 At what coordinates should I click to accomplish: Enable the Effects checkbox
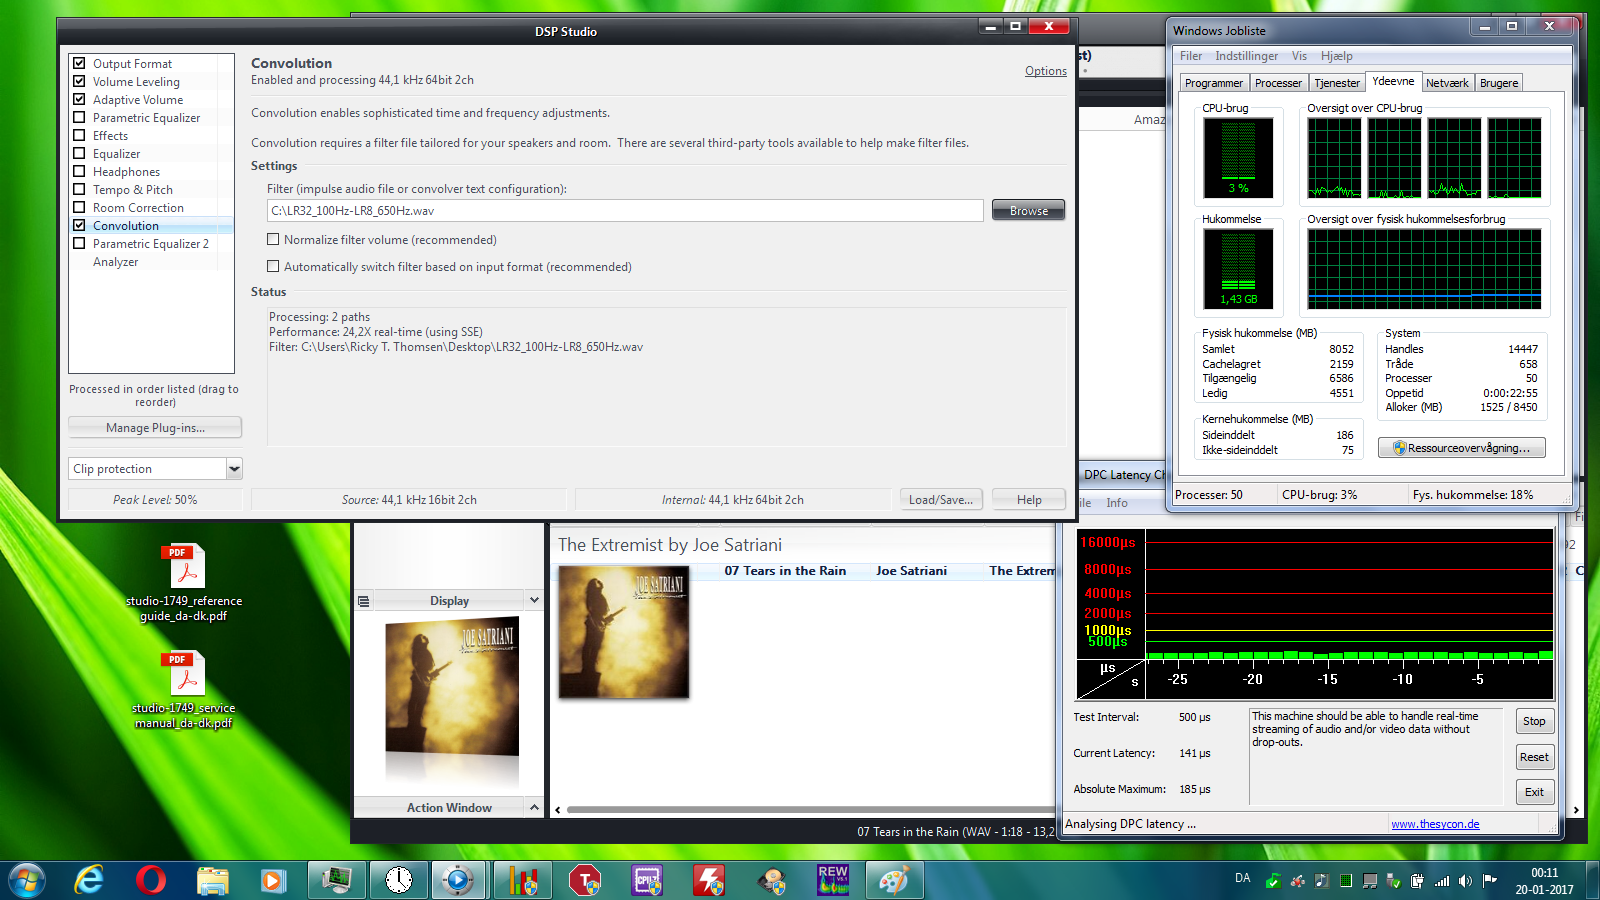(79, 135)
